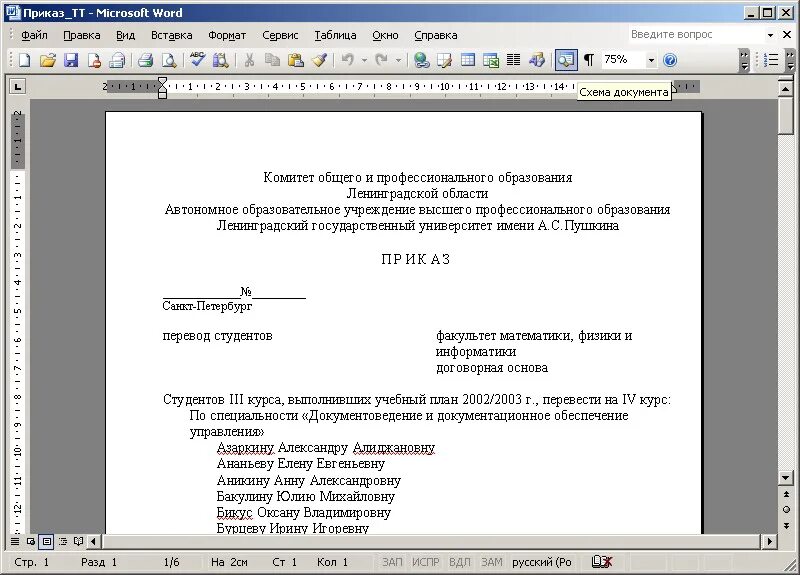Open the Research binoculars tool
This screenshot has width=800, height=575.
pyautogui.click(x=220, y=60)
